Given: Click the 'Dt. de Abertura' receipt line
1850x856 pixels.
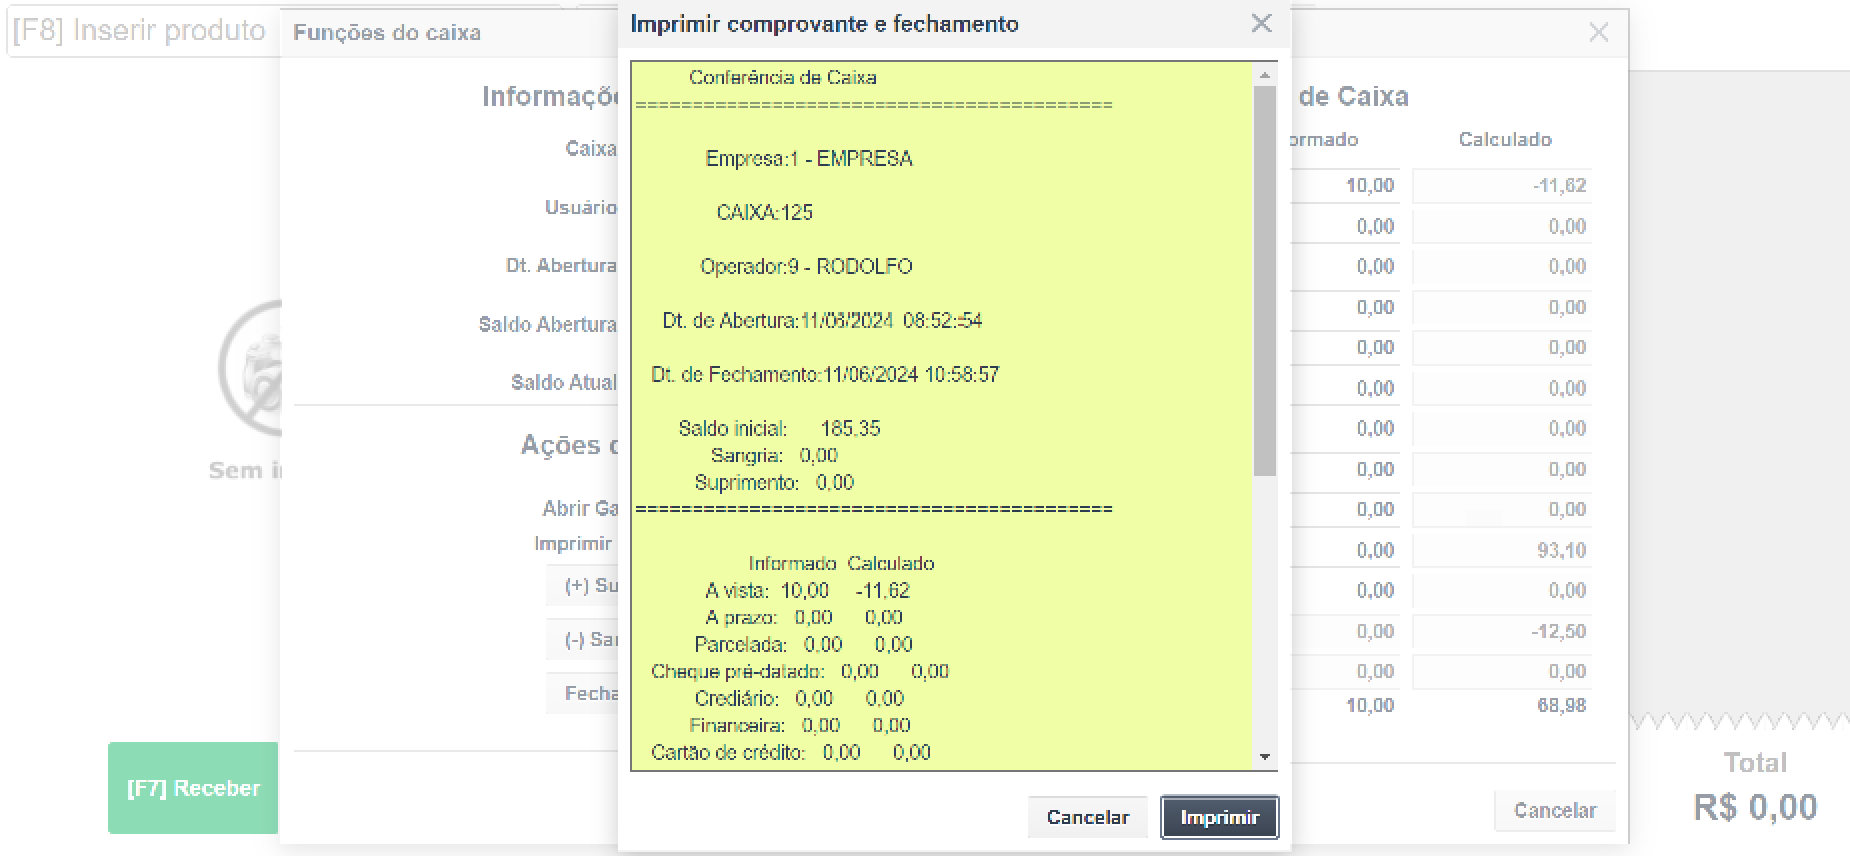Looking at the screenshot, I should 822,320.
